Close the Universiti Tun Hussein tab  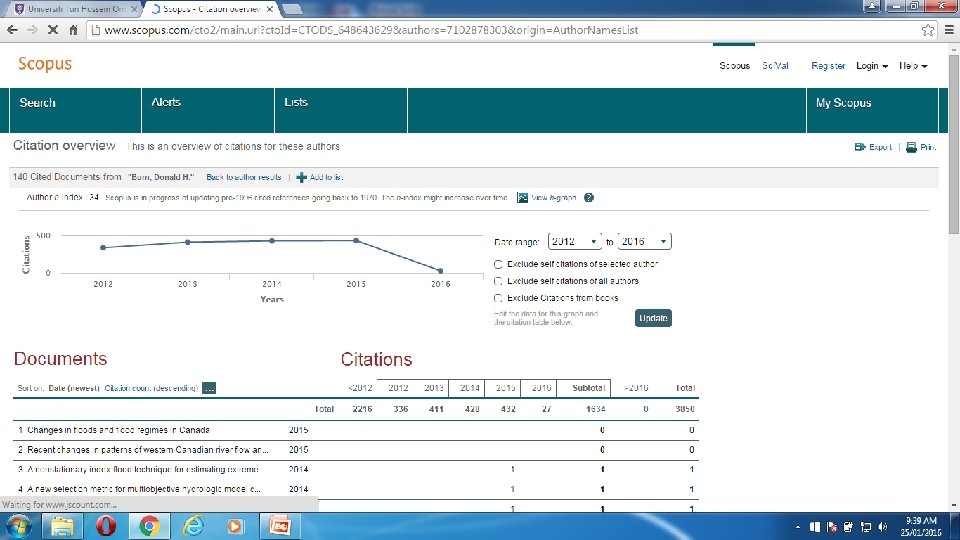pyautogui.click(x=134, y=9)
